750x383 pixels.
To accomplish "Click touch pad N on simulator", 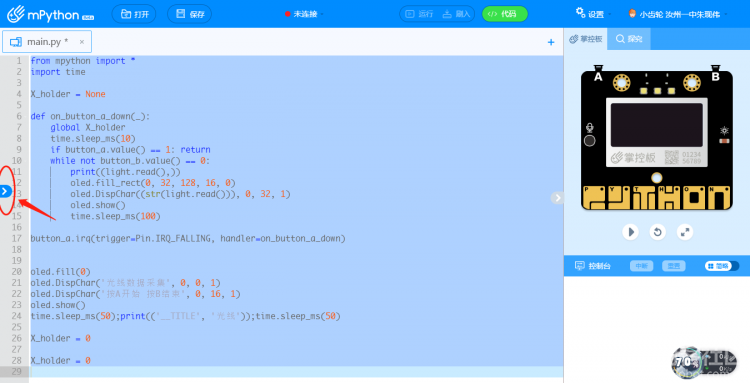I will (719, 197).
